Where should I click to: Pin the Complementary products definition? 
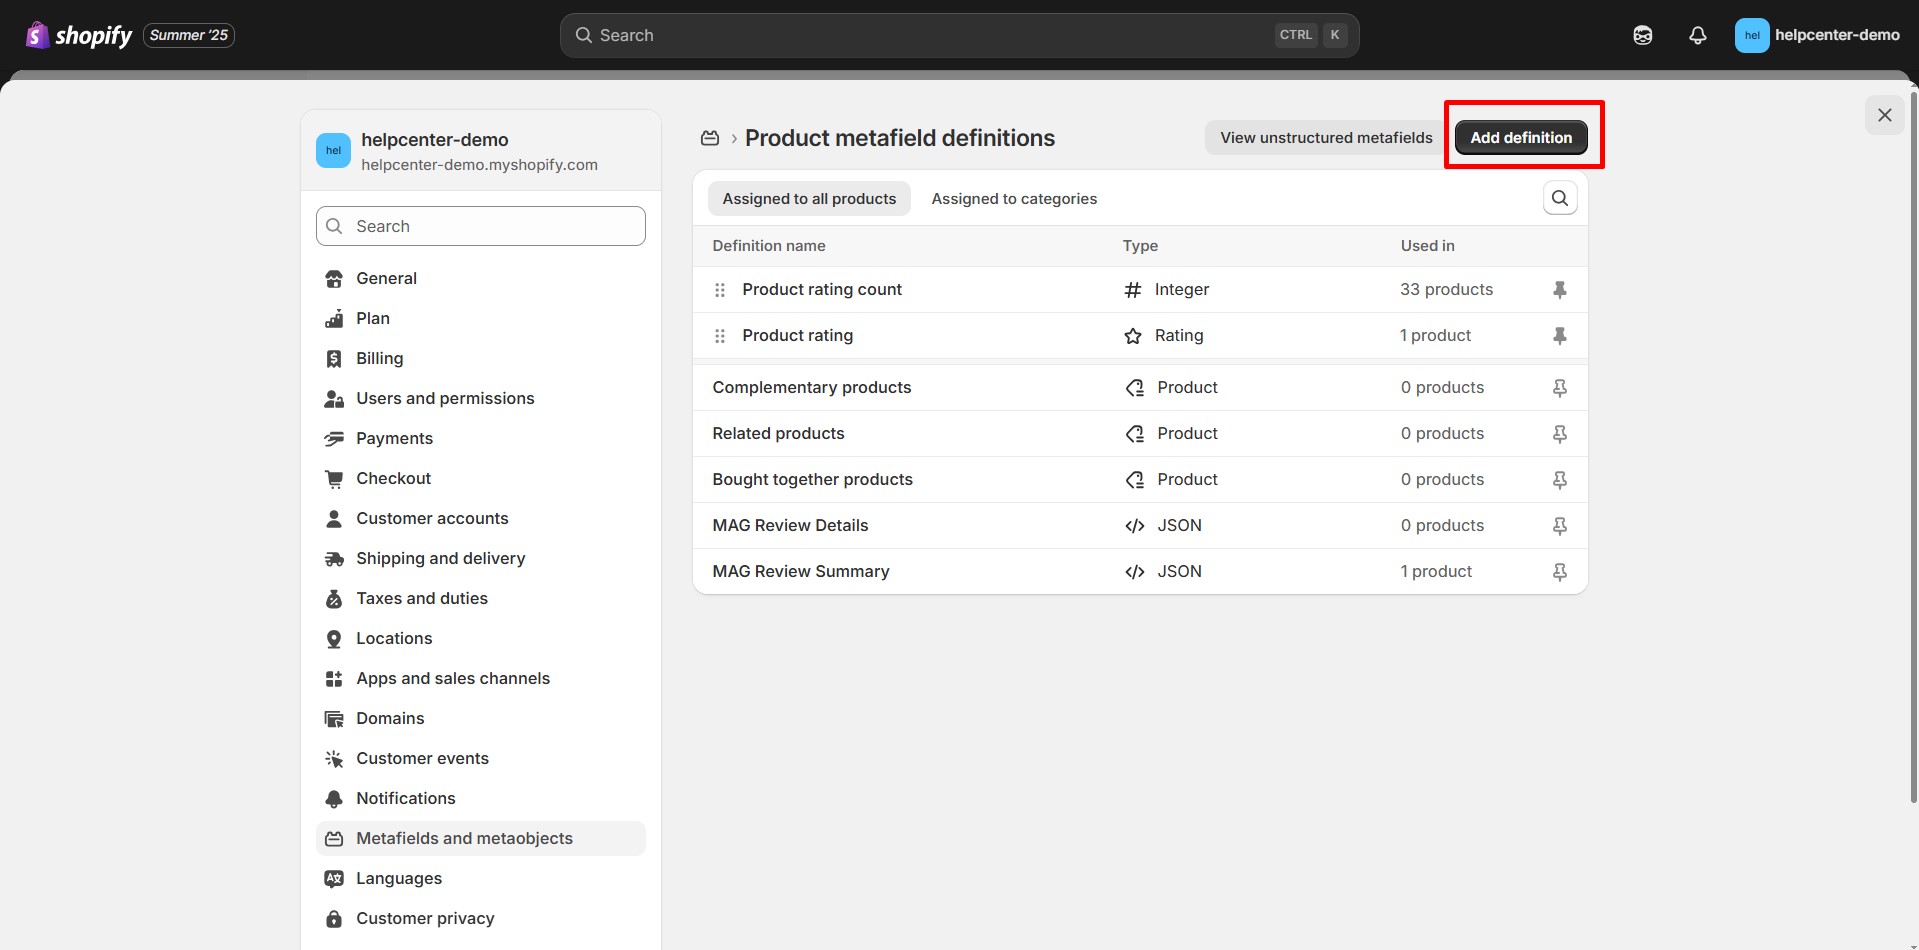coord(1560,387)
